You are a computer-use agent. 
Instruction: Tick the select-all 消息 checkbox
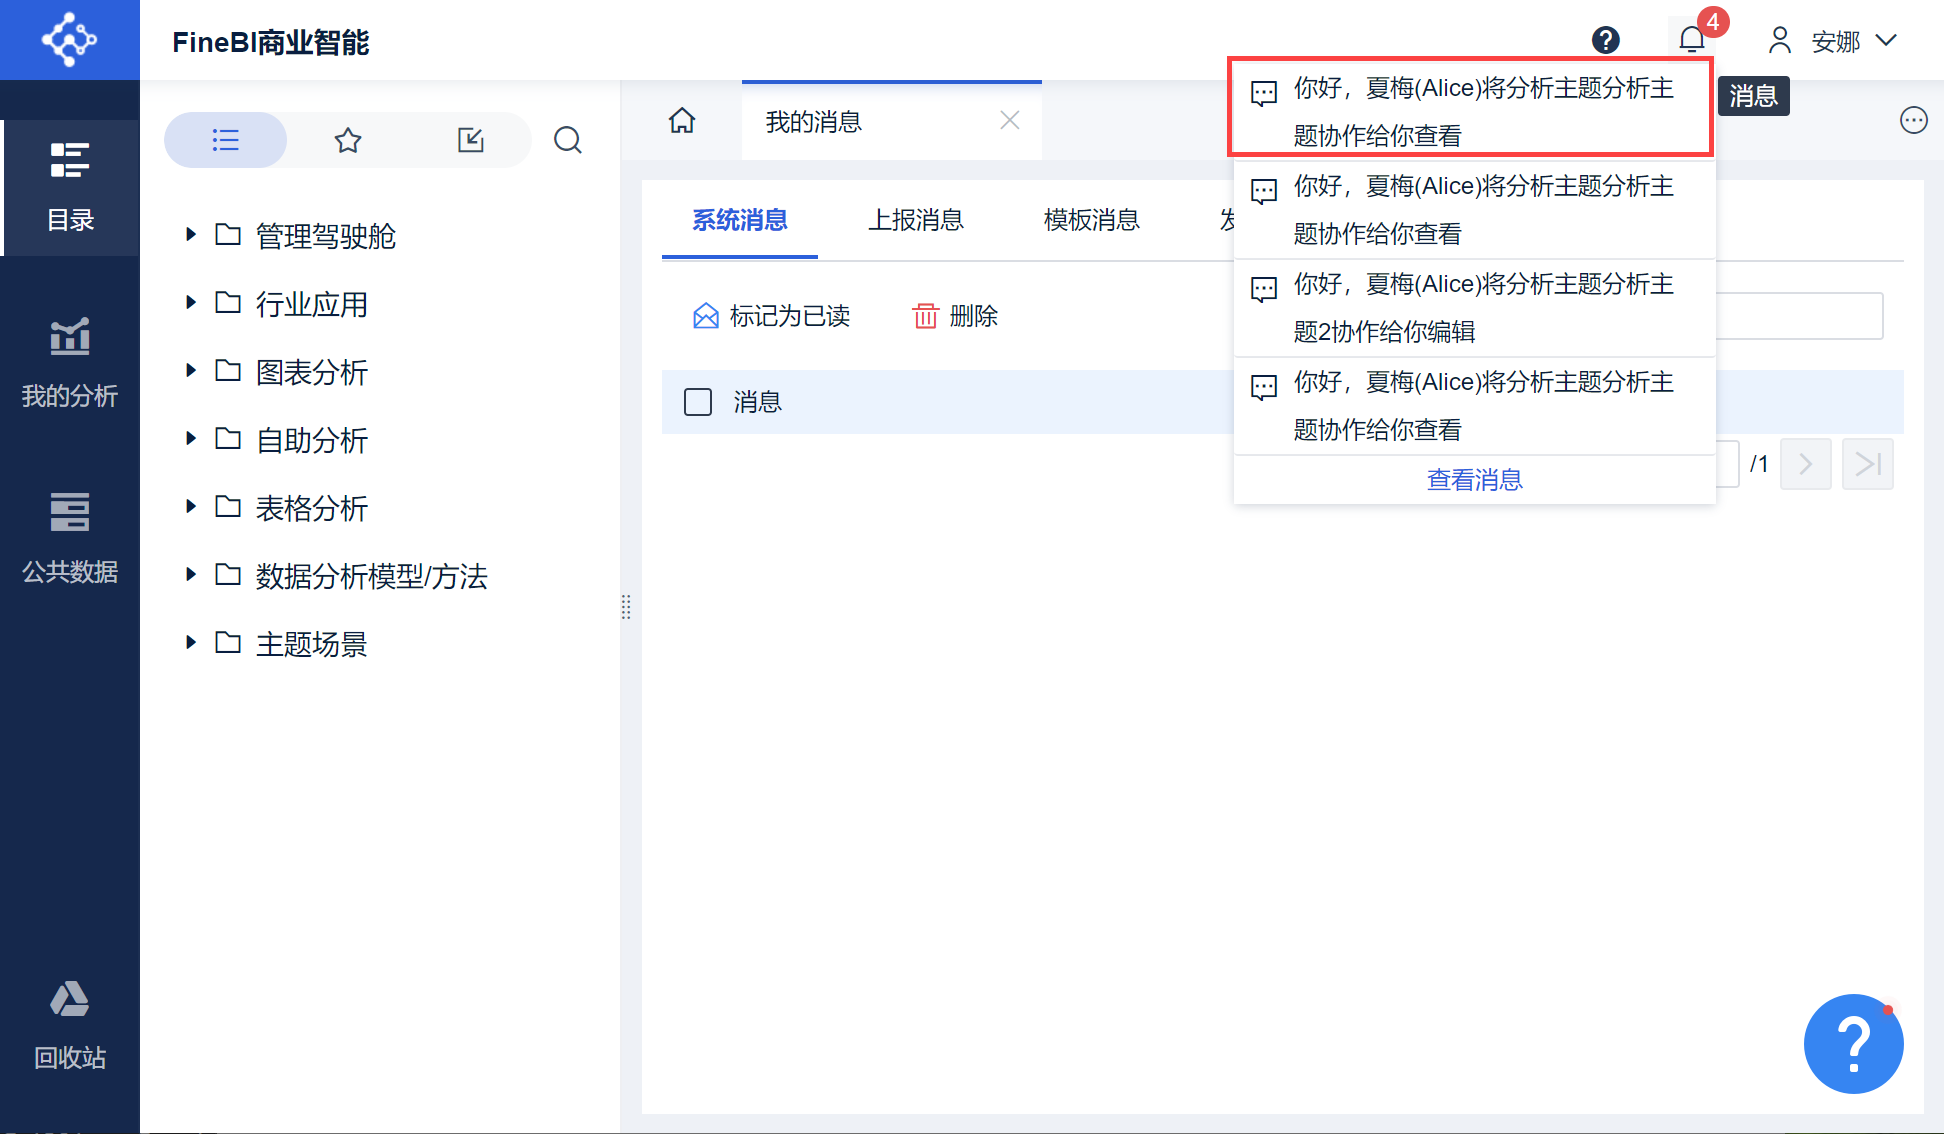pos(698,402)
